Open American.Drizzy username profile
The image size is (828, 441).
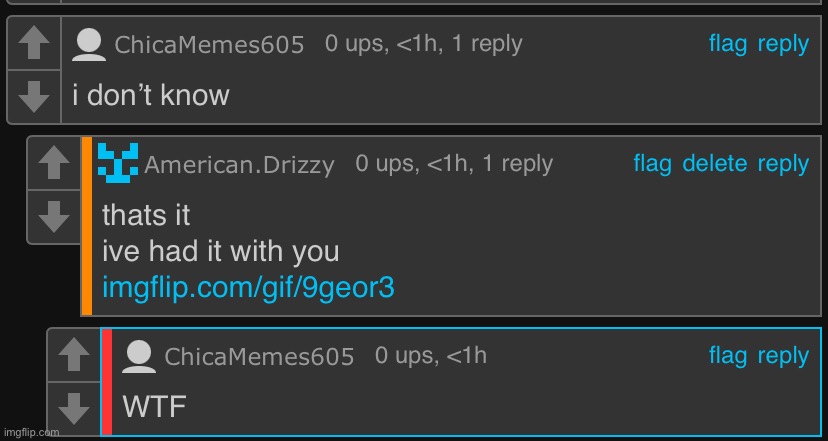click(x=239, y=165)
